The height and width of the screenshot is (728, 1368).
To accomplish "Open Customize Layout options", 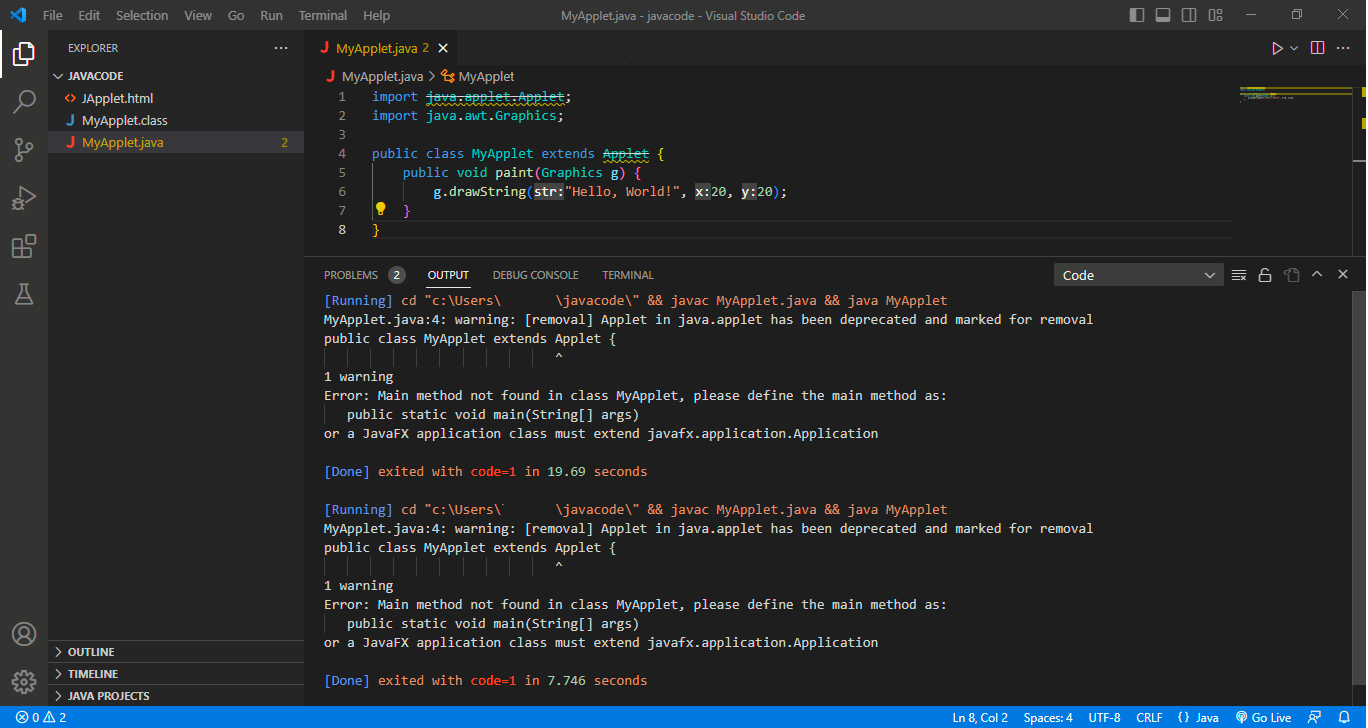I will coord(1215,15).
